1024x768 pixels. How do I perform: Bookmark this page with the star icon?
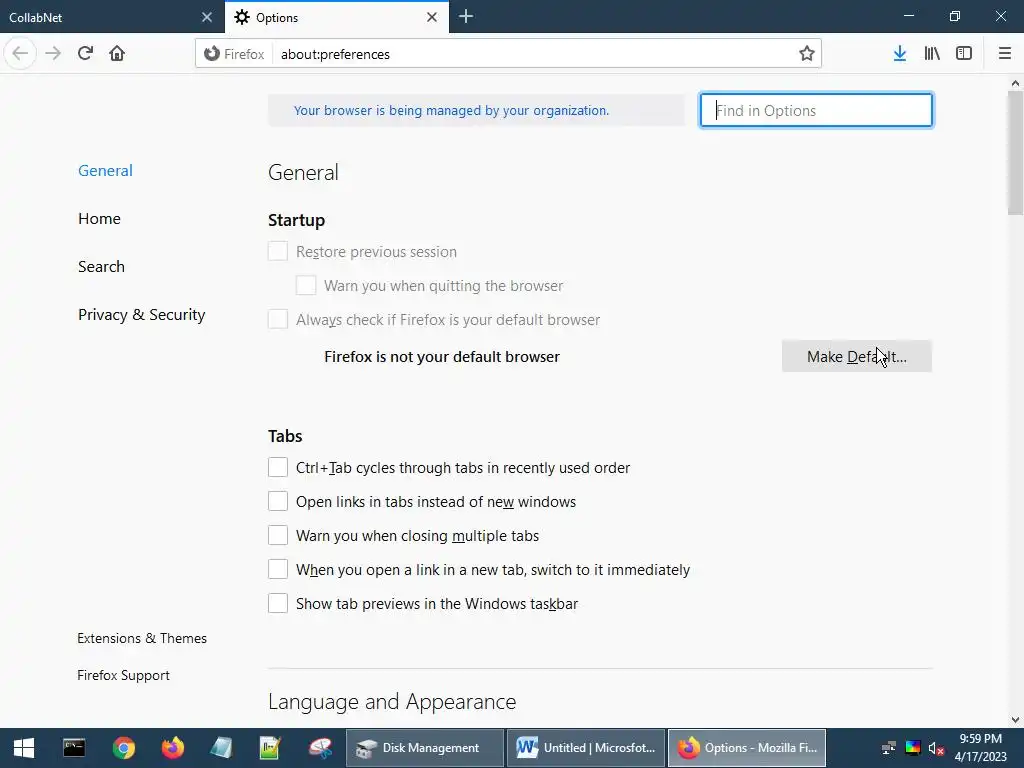point(807,54)
